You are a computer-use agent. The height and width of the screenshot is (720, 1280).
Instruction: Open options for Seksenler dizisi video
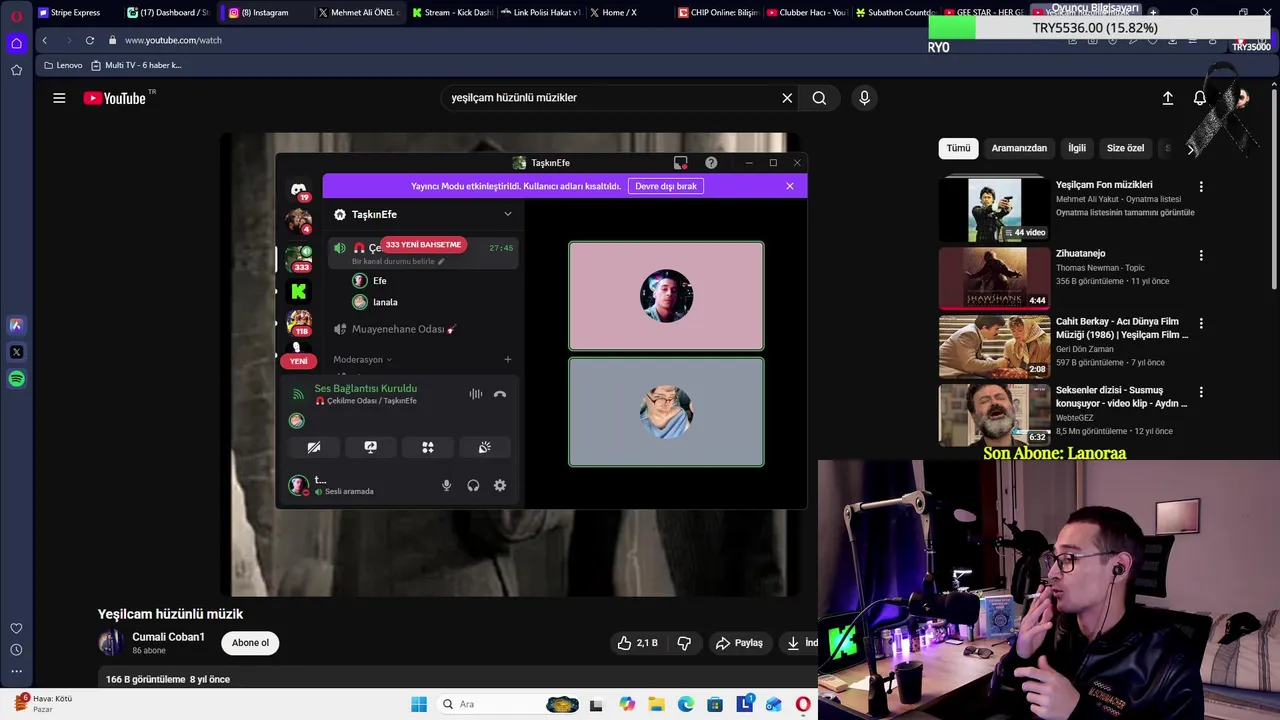point(1201,392)
